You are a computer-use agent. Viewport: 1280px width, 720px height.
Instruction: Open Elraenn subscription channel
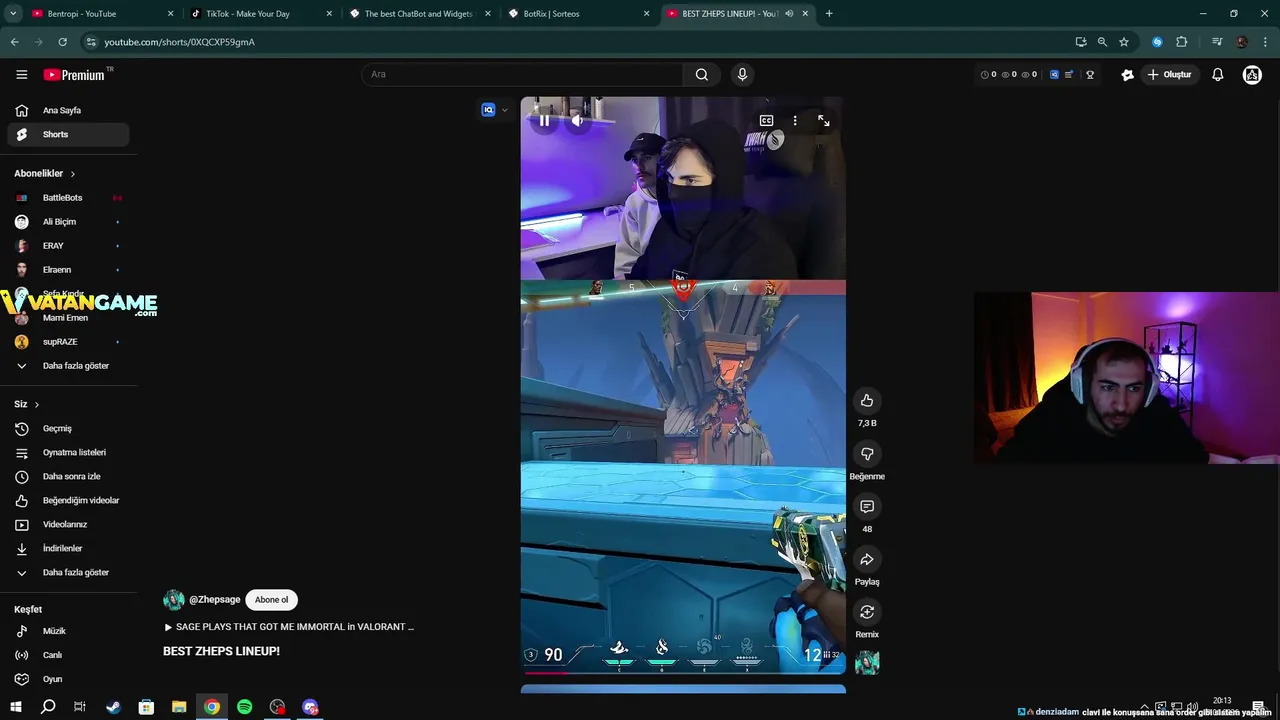click(x=68, y=270)
